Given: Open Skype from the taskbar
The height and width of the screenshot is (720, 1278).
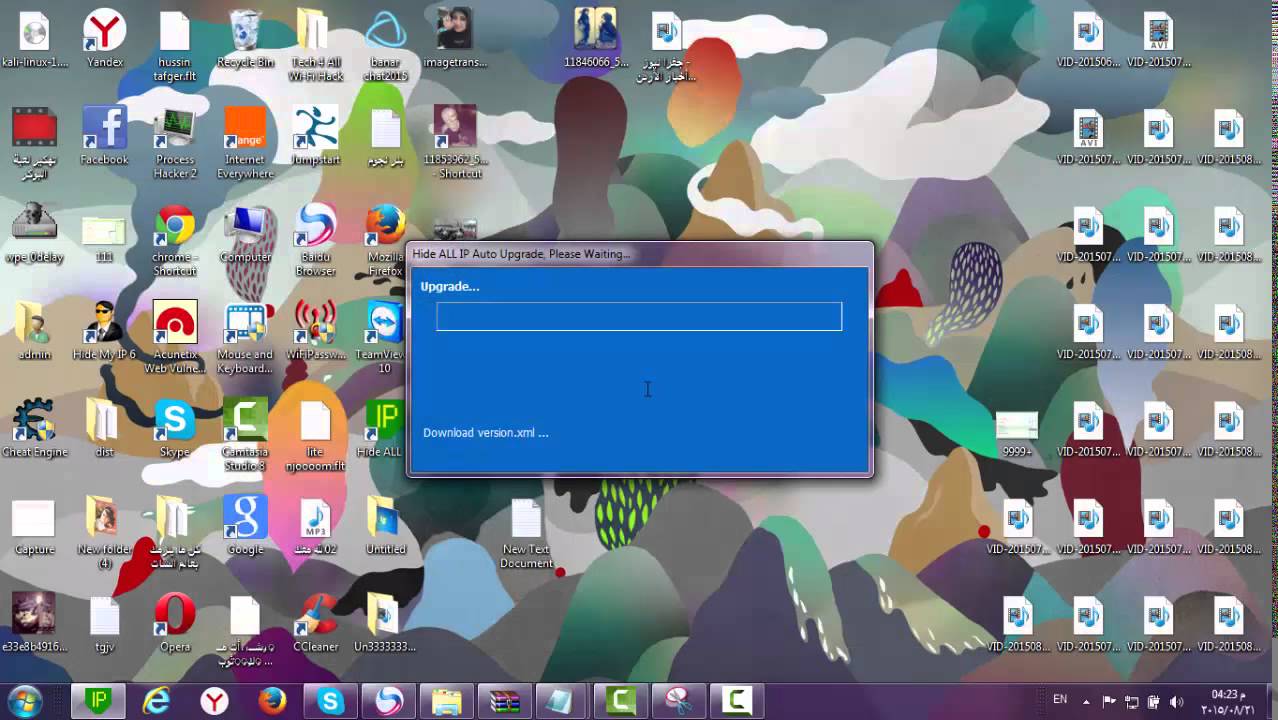Looking at the screenshot, I should (330, 701).
